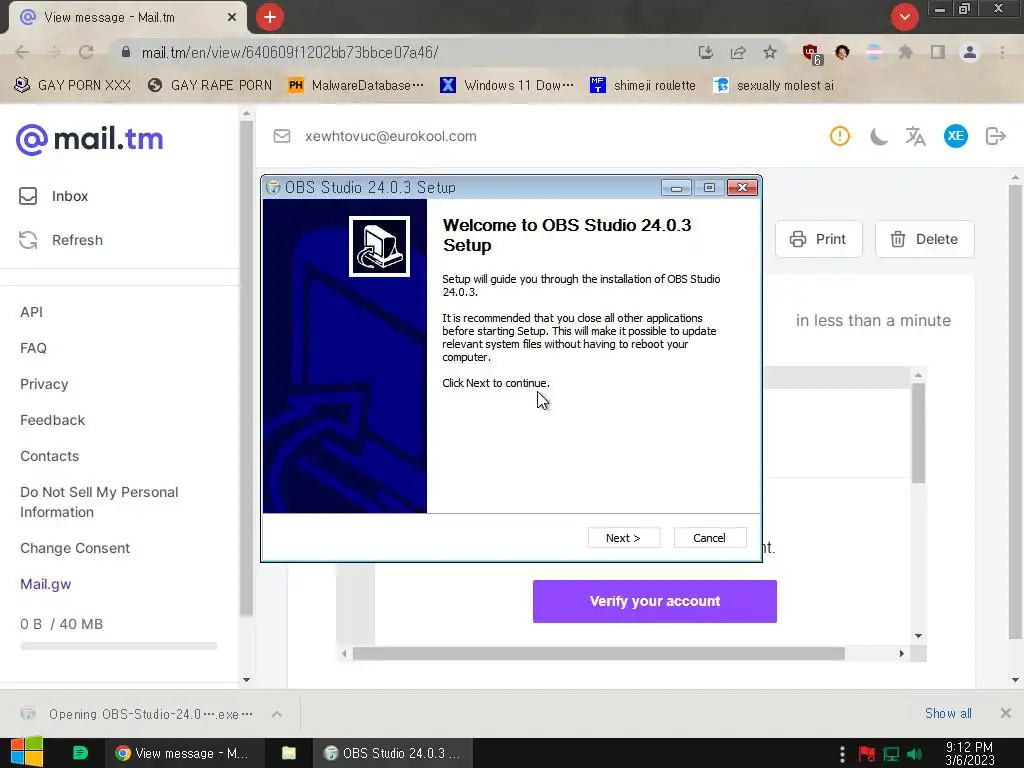Click the Verify your account button
The width and height of the screenshot is (1024, 768).
654,601
